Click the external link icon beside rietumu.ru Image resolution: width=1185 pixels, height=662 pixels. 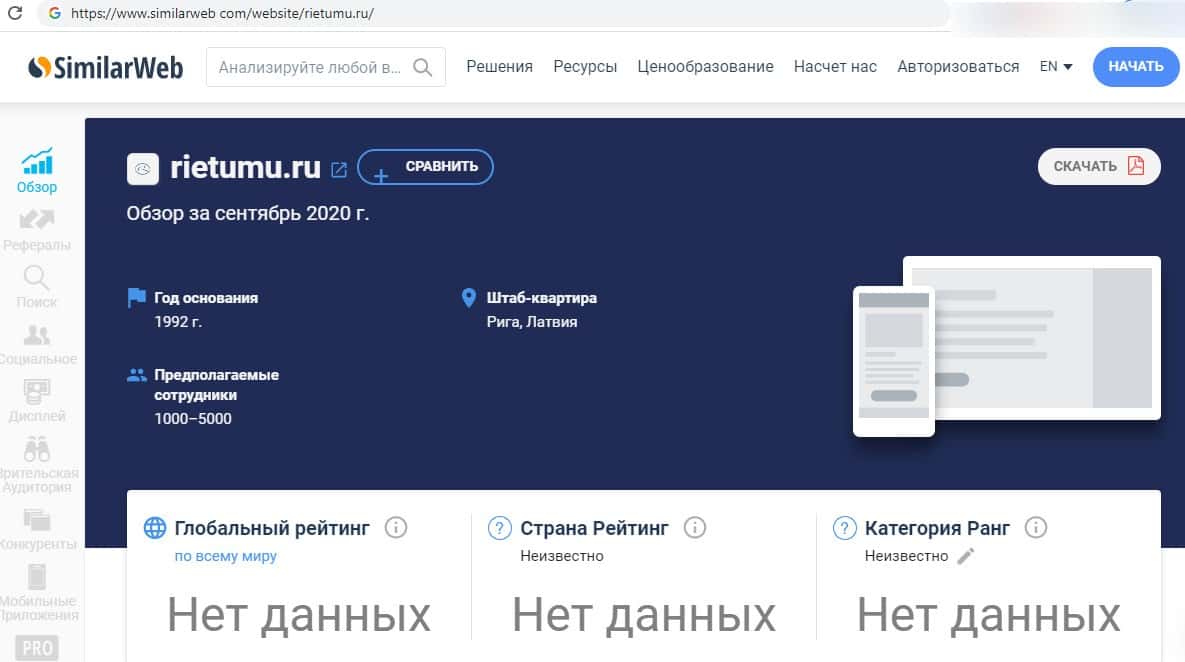339,169
